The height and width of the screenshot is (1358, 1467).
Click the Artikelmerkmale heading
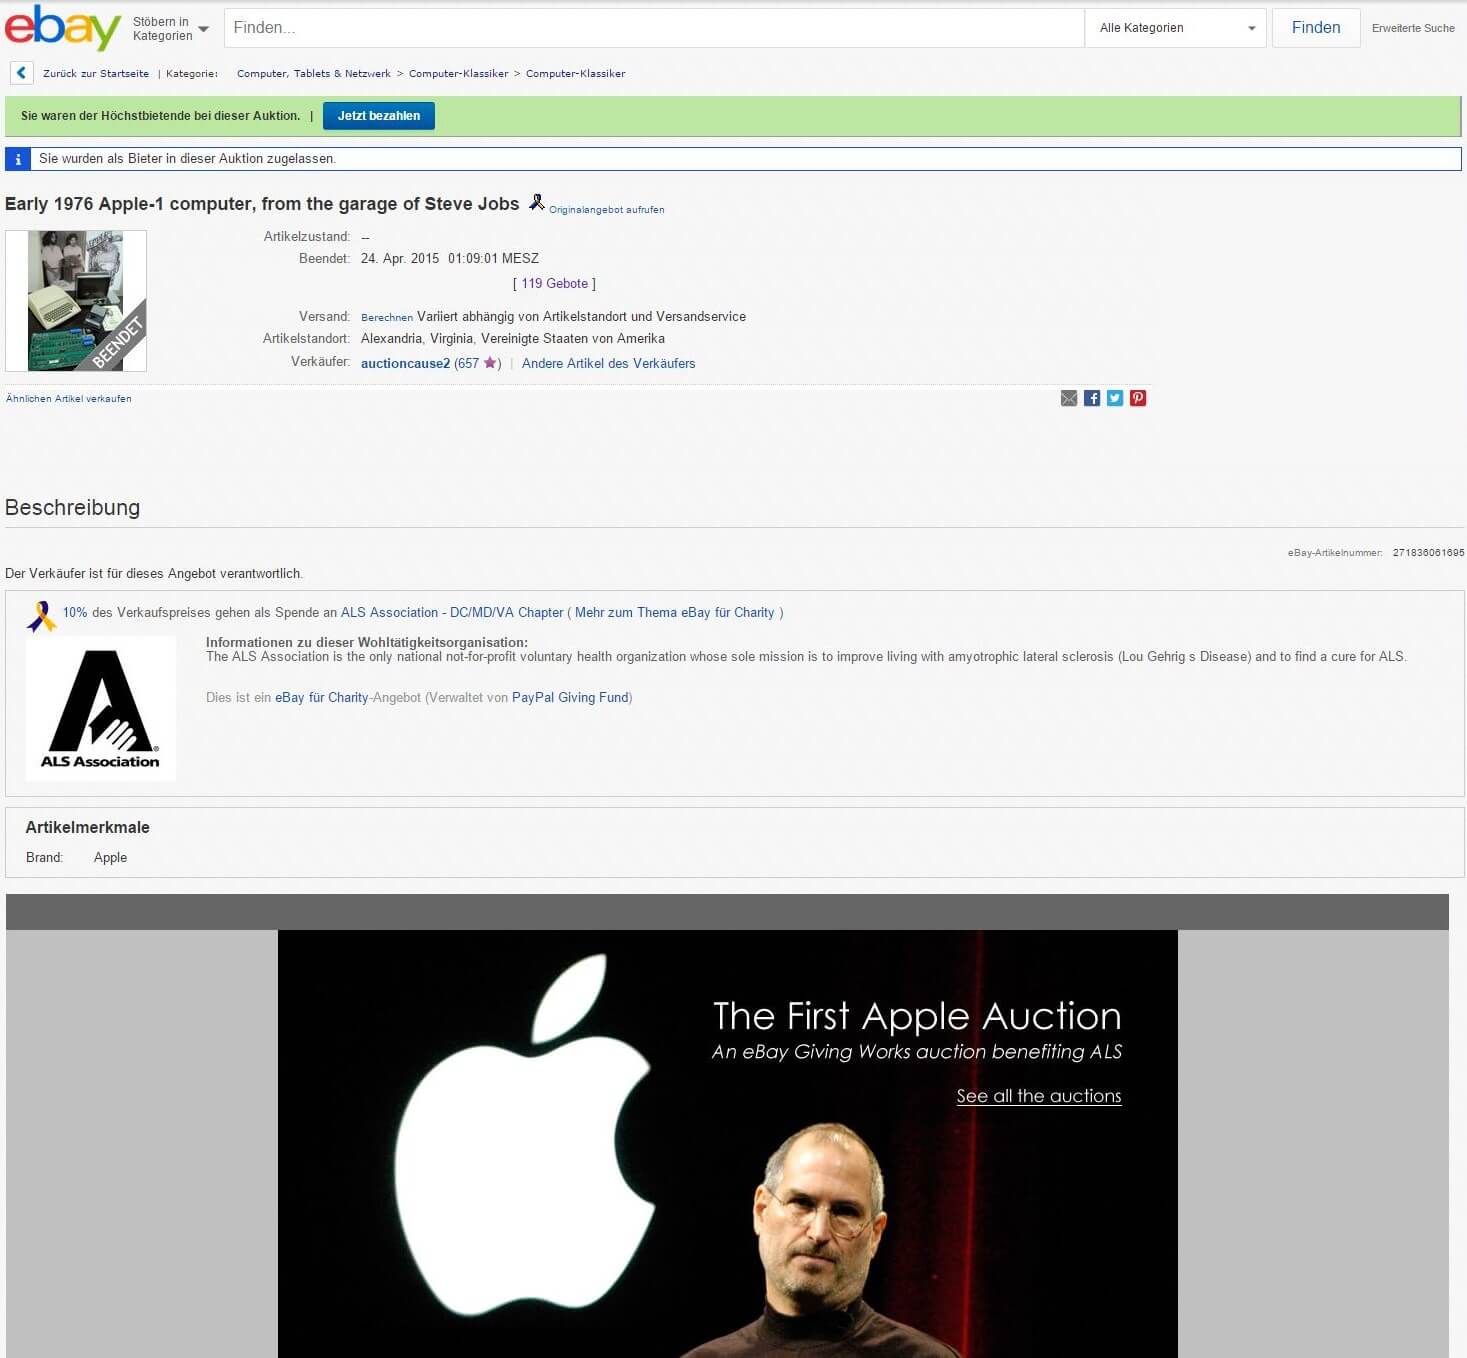click(88, 827)
